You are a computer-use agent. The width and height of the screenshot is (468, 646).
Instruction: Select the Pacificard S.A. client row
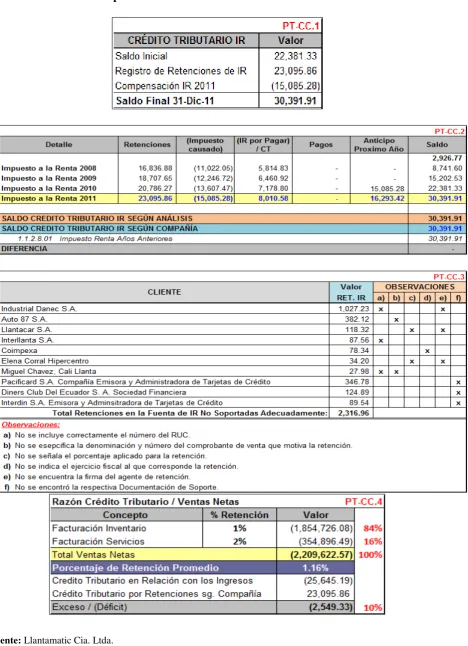[x=233, y=382]
